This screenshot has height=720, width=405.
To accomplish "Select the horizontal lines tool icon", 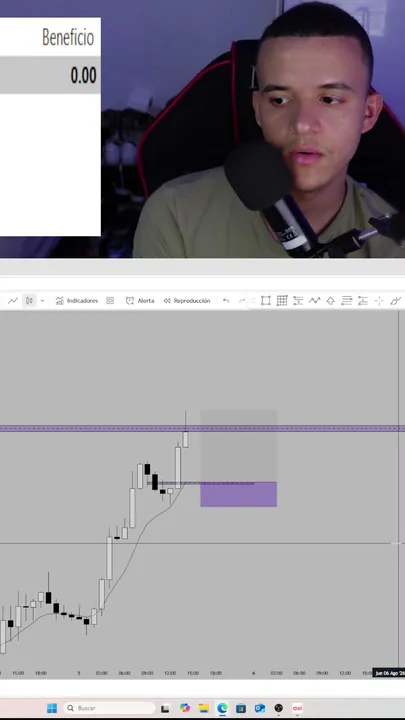I will (x=347, y=301).
